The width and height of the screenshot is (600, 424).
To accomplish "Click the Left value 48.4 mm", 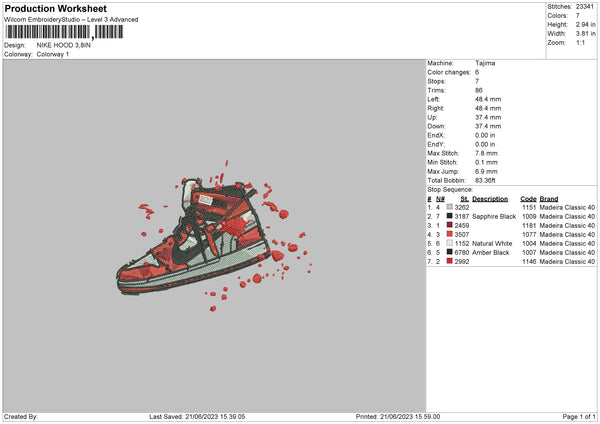I will pyautogui.click(x=488, y=99).
